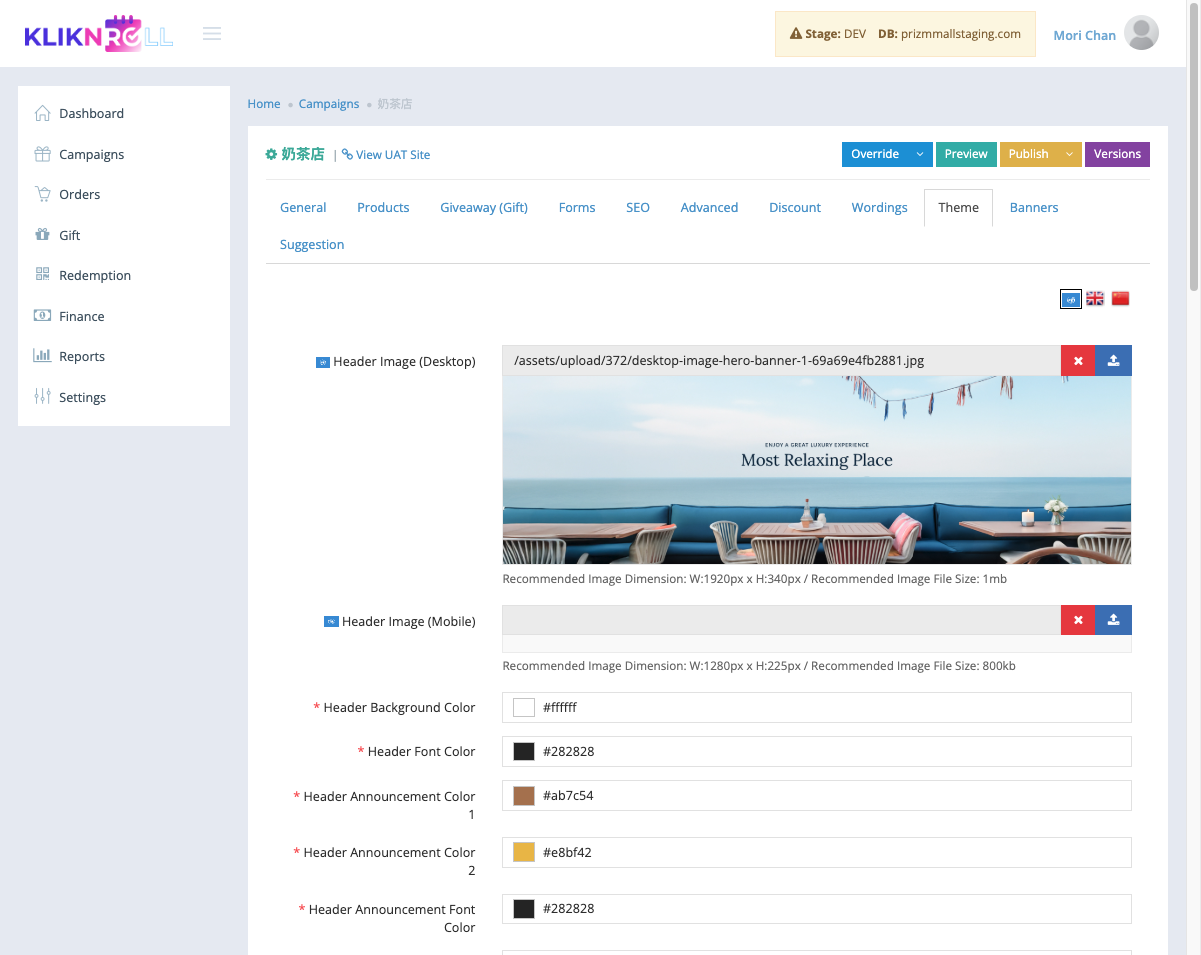
Task: Open the General tab
Action: click(303, 208)
